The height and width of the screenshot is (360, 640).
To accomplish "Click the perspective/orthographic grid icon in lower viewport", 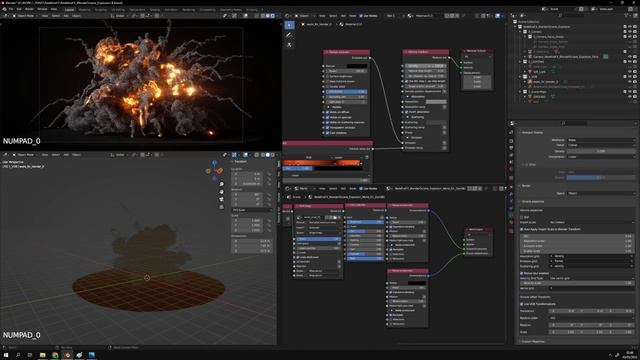I will (221, 207).
